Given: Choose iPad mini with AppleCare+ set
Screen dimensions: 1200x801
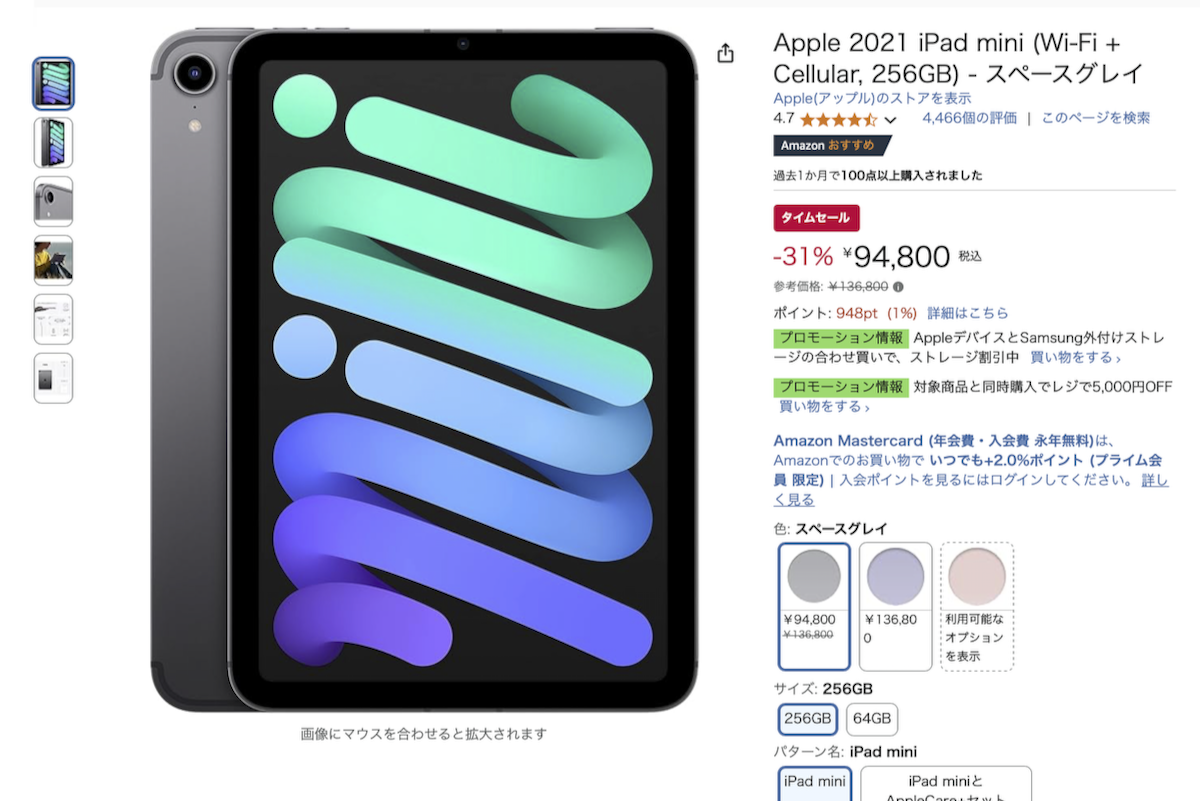Looking at the screenshot, I should 945,784.
